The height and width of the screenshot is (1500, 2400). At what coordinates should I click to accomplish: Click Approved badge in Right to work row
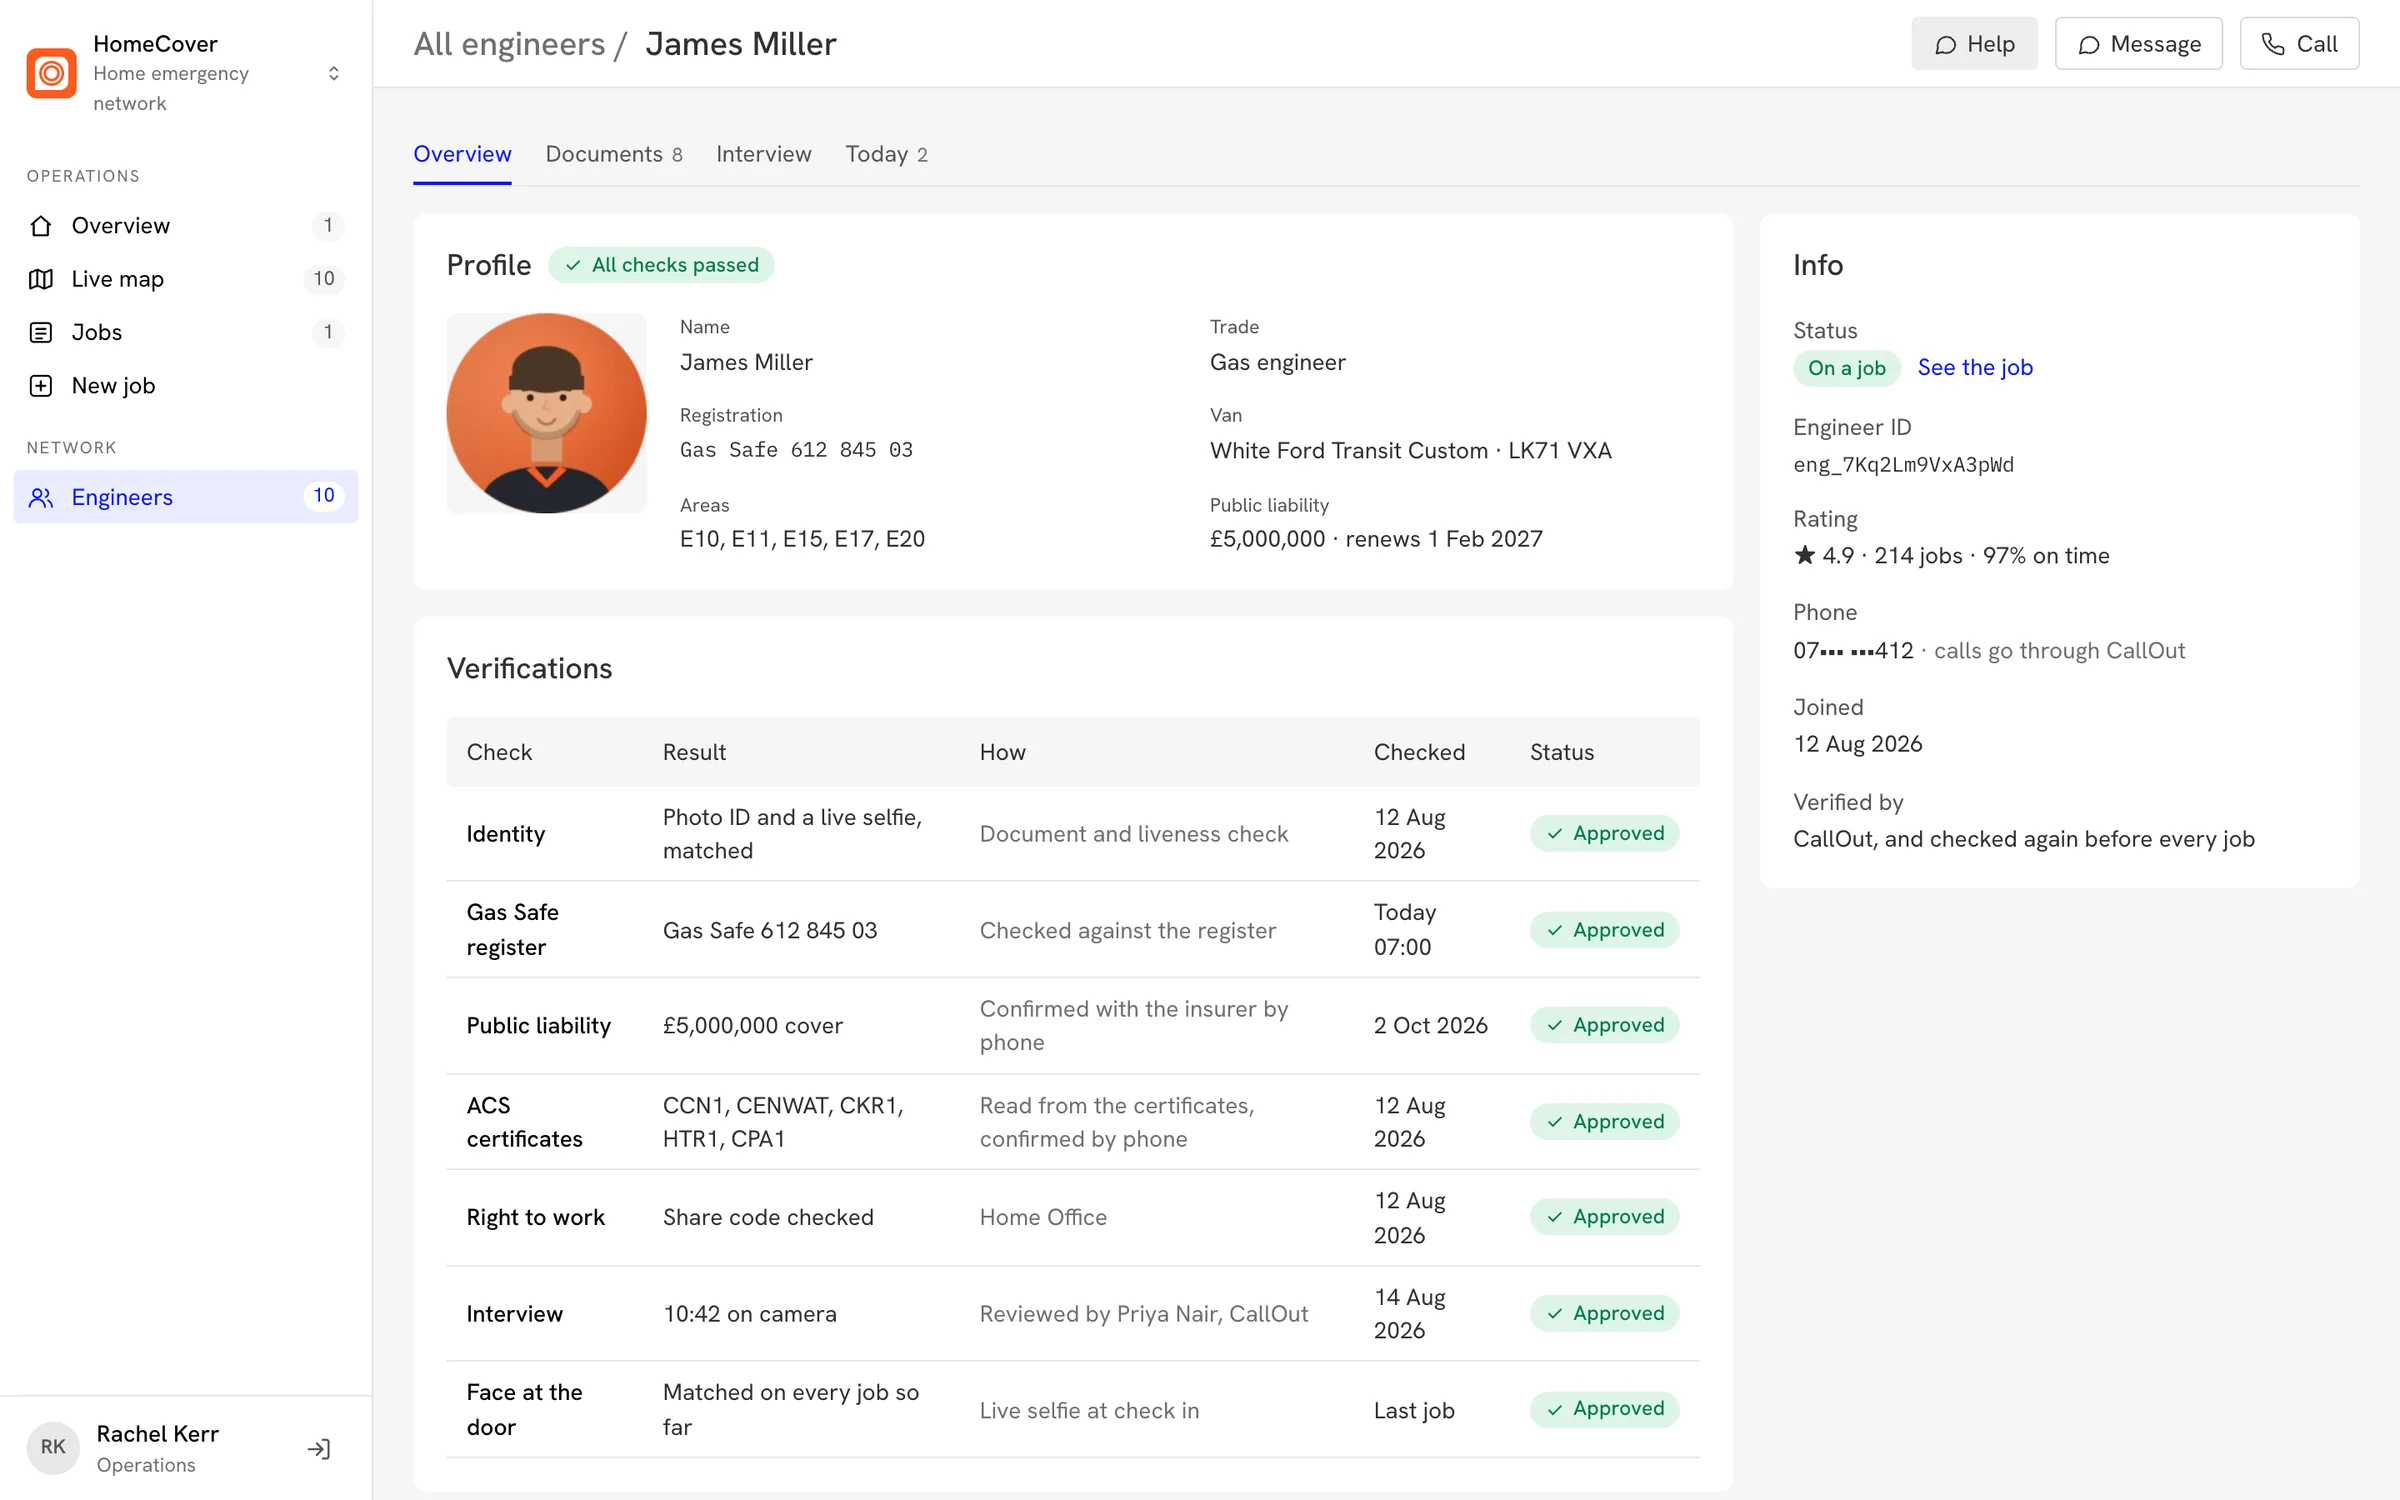point(1604,1217)
